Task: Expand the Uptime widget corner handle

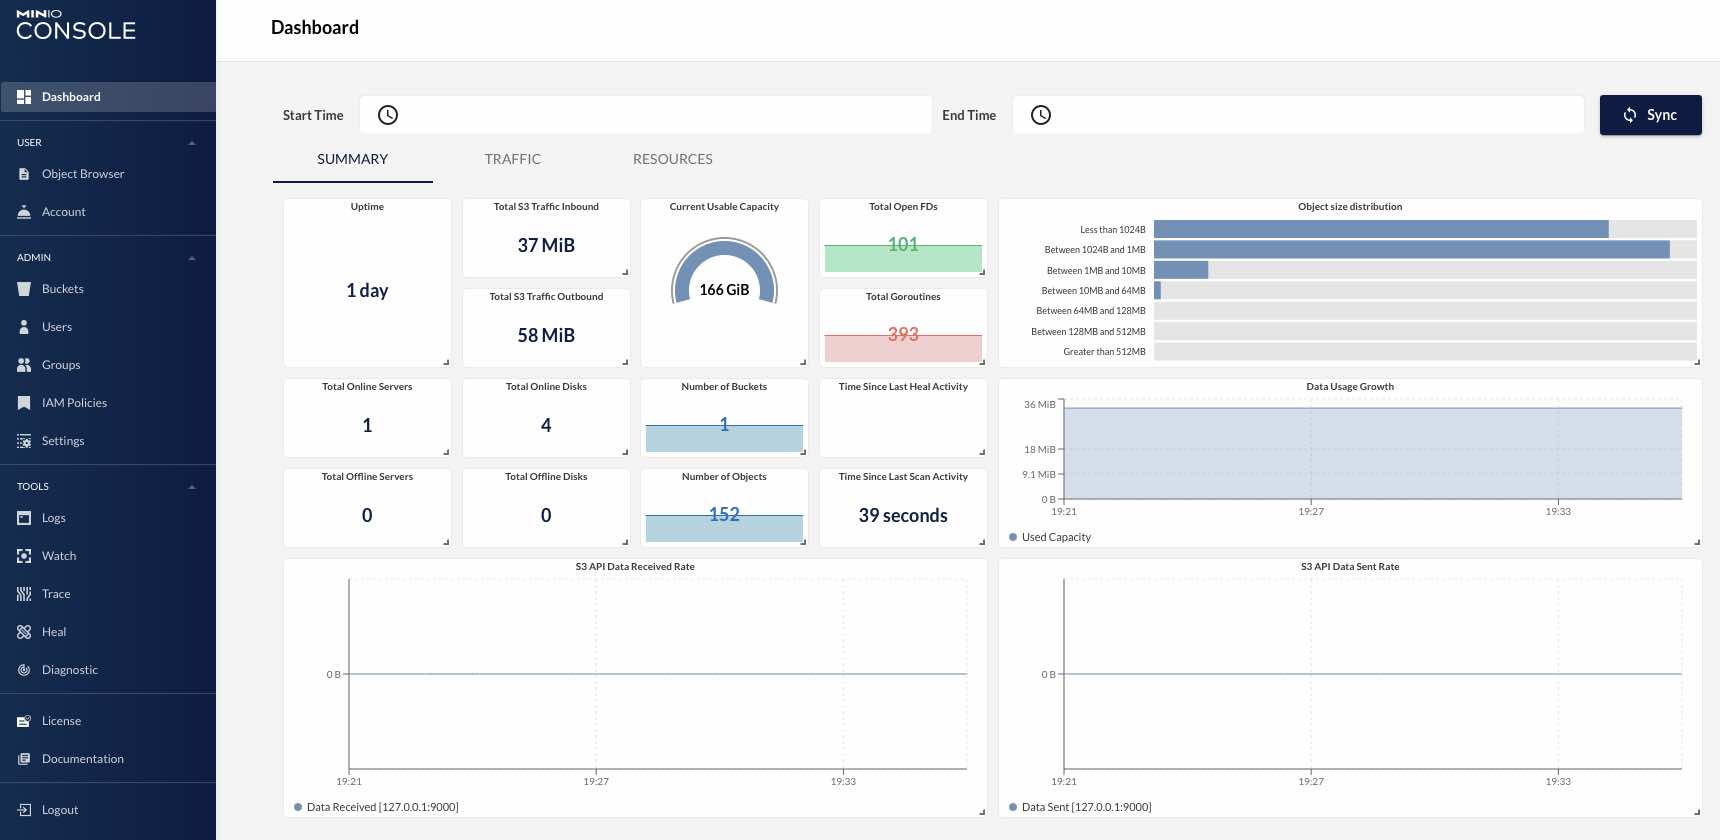Action: [446, 362]
